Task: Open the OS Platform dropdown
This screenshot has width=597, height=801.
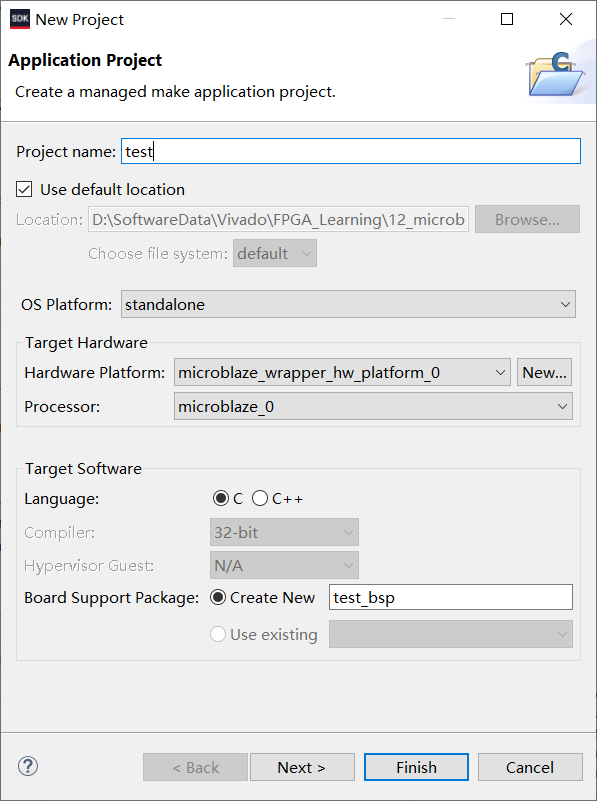Action: tap(348, 304)
